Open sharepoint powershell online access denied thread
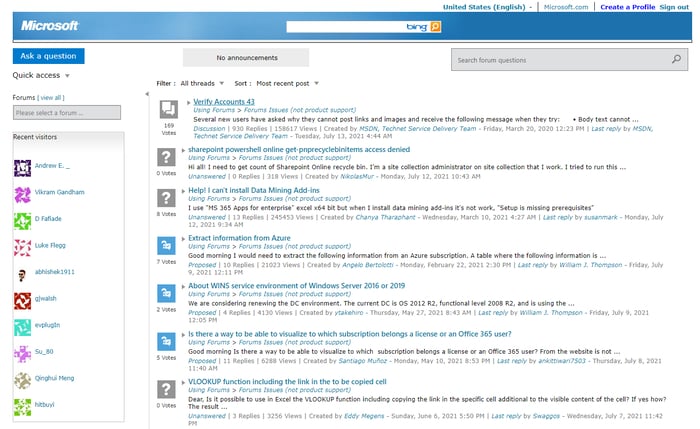700x429 pixels. click(x=299, y=150)
